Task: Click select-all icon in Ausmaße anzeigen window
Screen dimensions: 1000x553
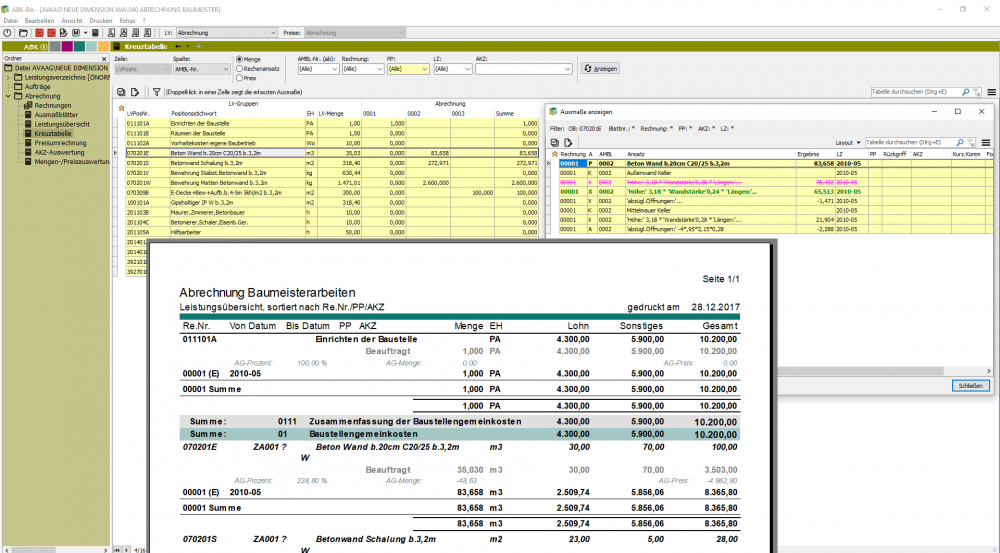Action: [554, 143]
